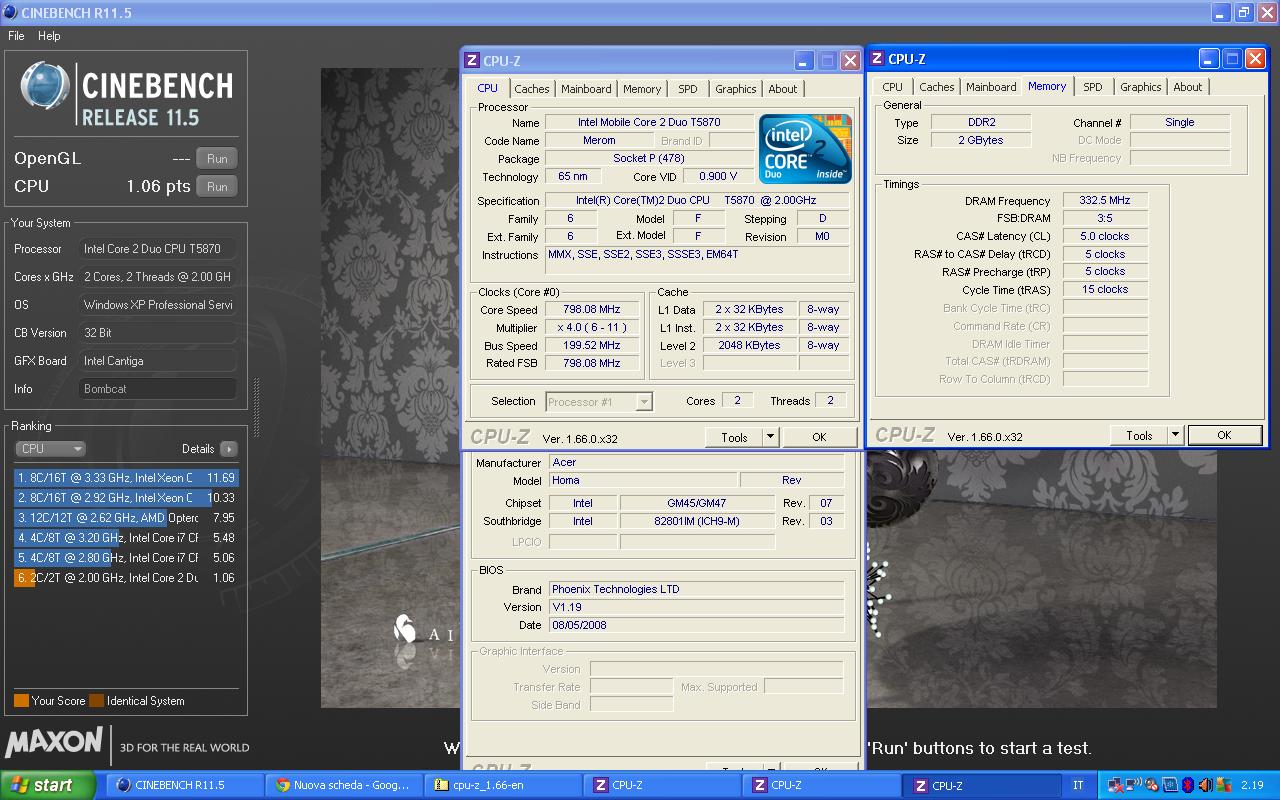Click the disconnected network tray icon
Image resolution: width=1280 pixels, height=800 pixels.
coord(1115,785)
